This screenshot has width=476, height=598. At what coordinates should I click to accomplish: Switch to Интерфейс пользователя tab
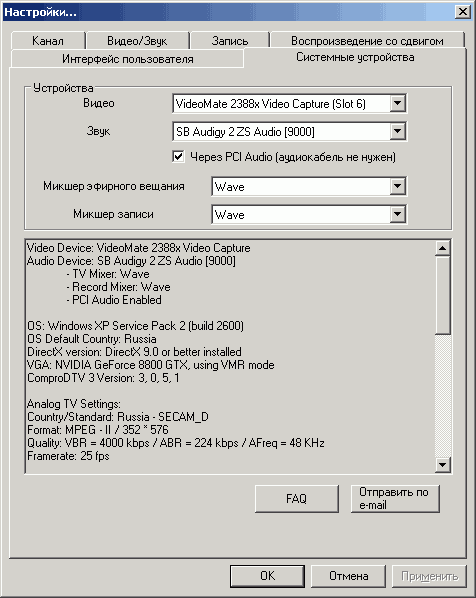[128, 59]
